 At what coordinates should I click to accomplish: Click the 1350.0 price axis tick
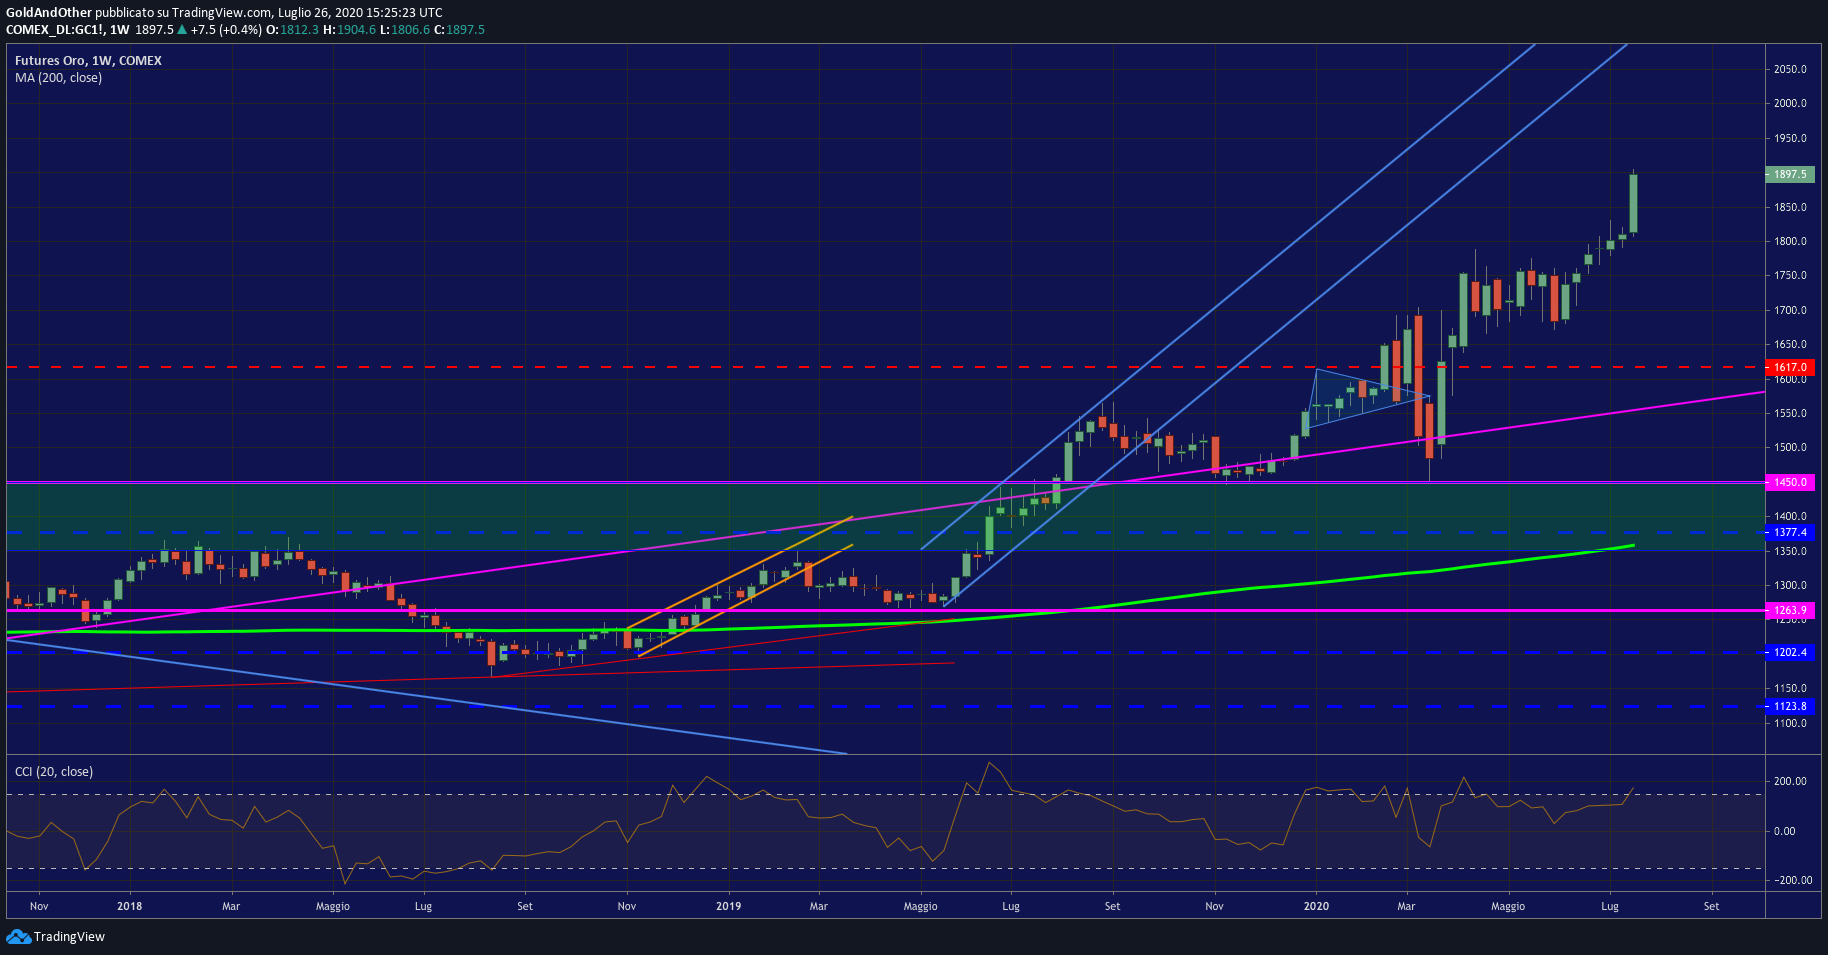(1790, 551)
